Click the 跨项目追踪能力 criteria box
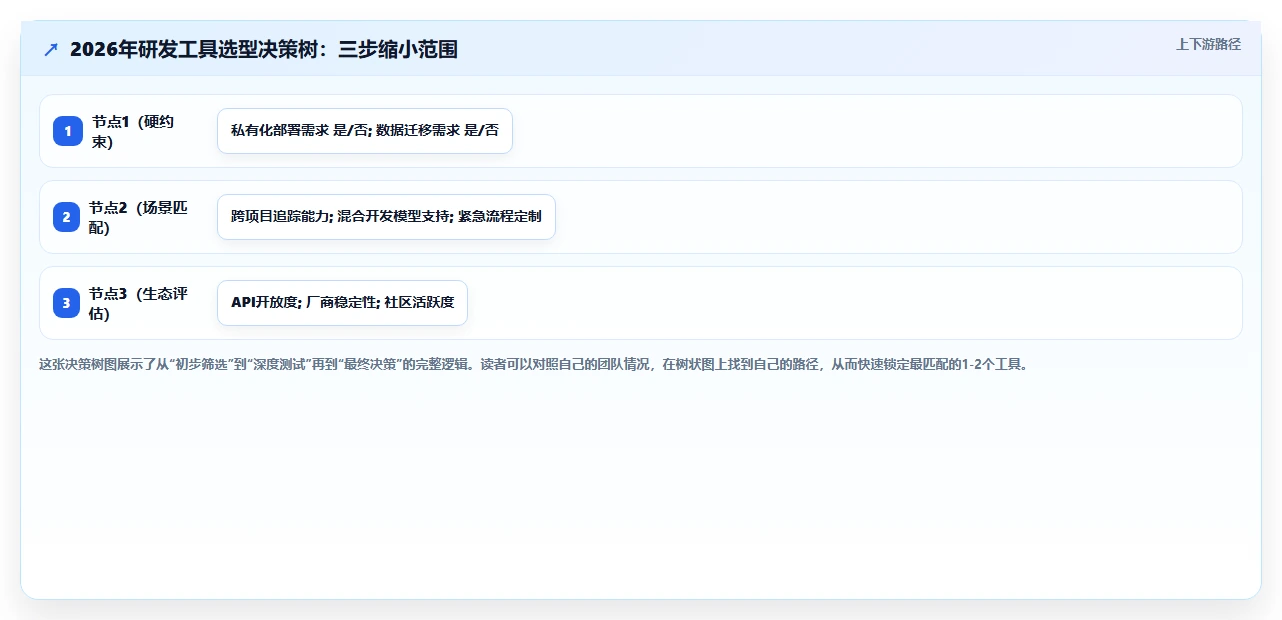 coord(386,217)
